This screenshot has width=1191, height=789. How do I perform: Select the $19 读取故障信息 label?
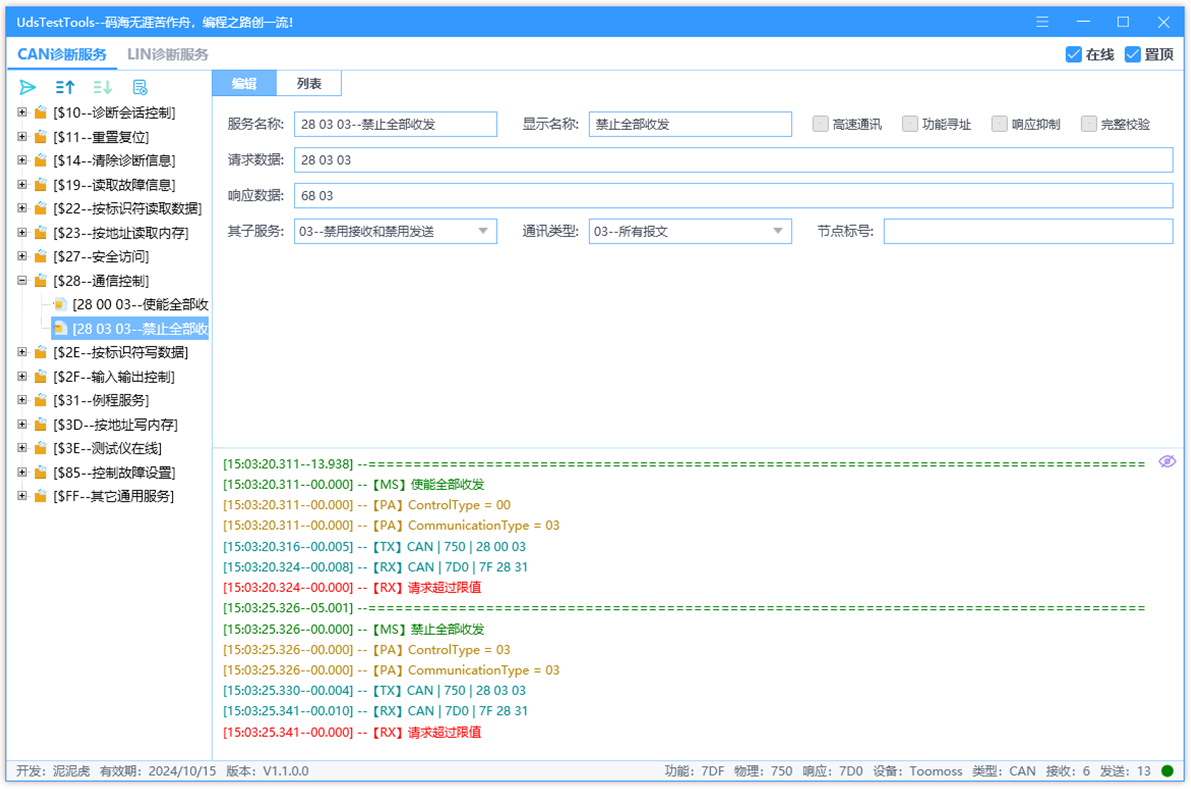114,185
